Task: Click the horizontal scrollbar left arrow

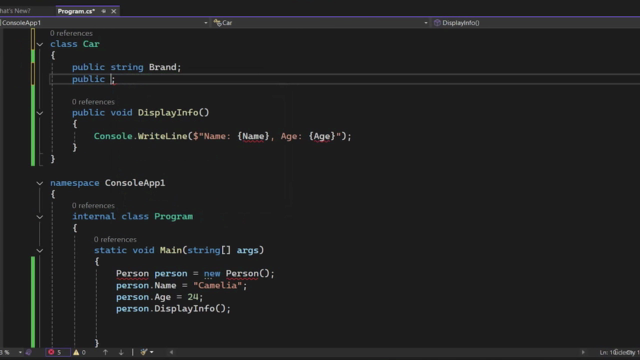Action: pos(171,352)
